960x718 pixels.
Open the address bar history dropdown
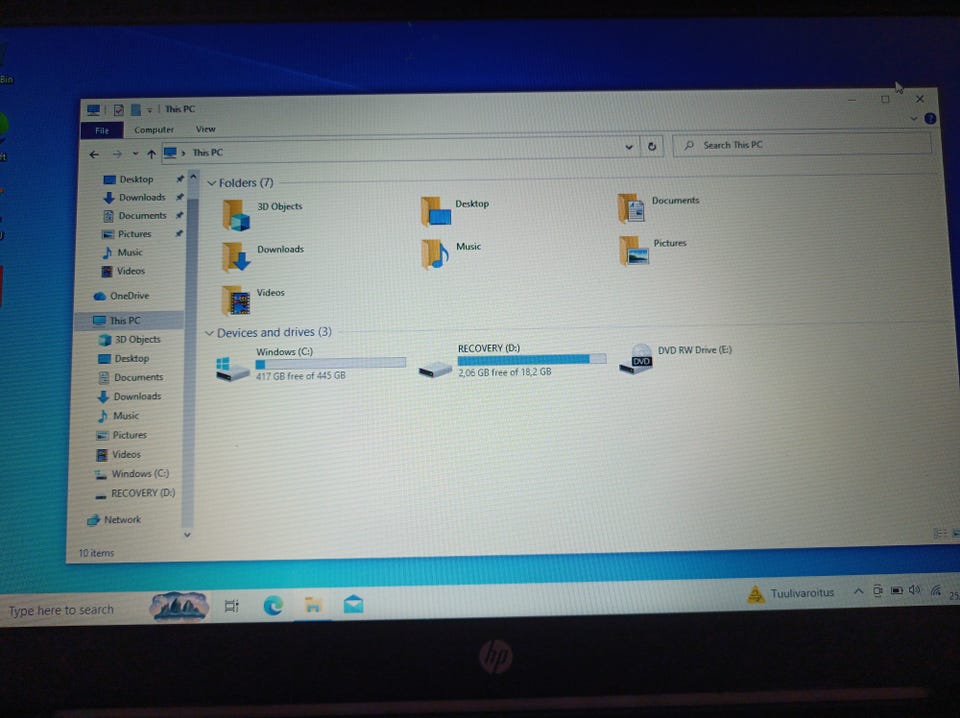(x=629, y=147)
